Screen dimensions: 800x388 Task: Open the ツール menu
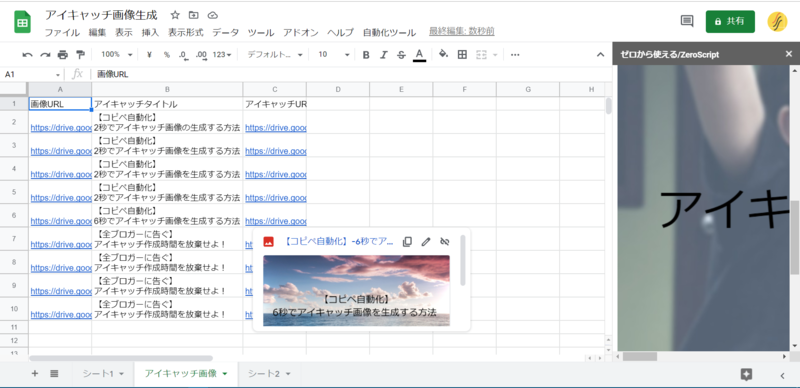click(x=261, y=33)
